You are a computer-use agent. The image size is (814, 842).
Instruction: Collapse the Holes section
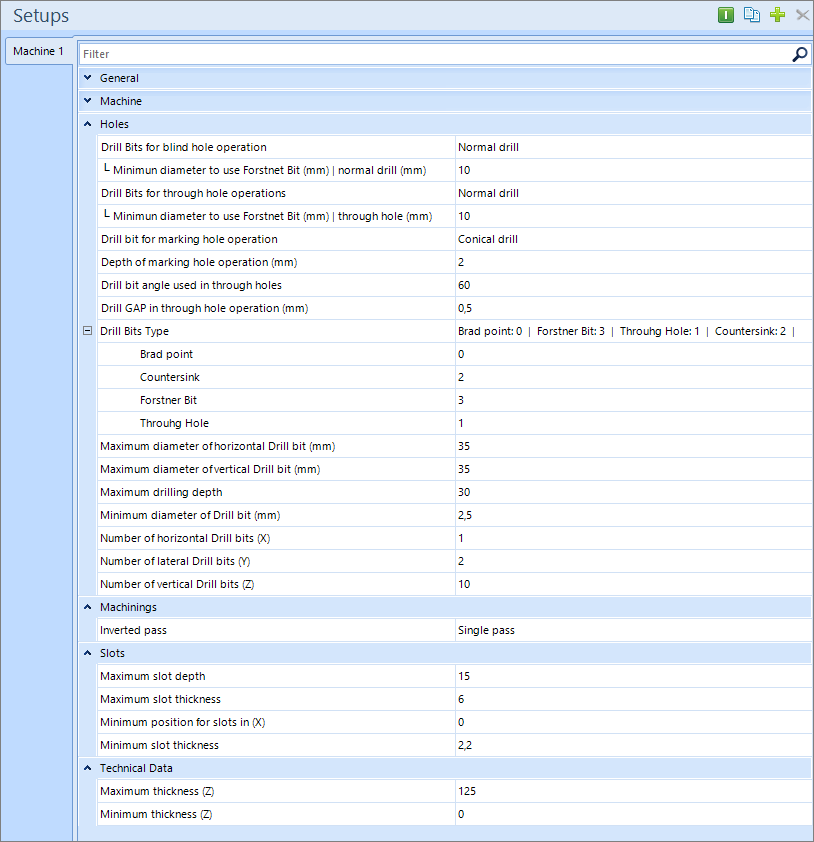tap(88, 124)
